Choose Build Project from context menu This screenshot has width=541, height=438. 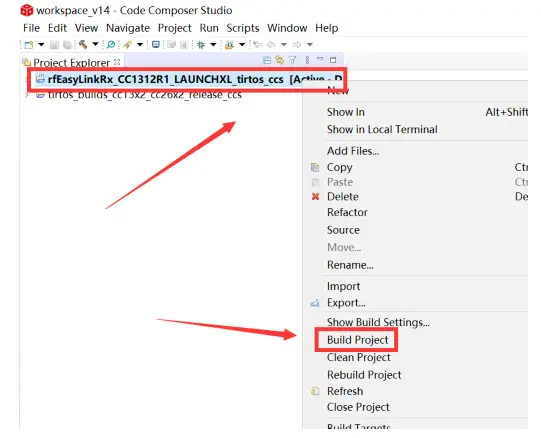click(x=358, y=340)
